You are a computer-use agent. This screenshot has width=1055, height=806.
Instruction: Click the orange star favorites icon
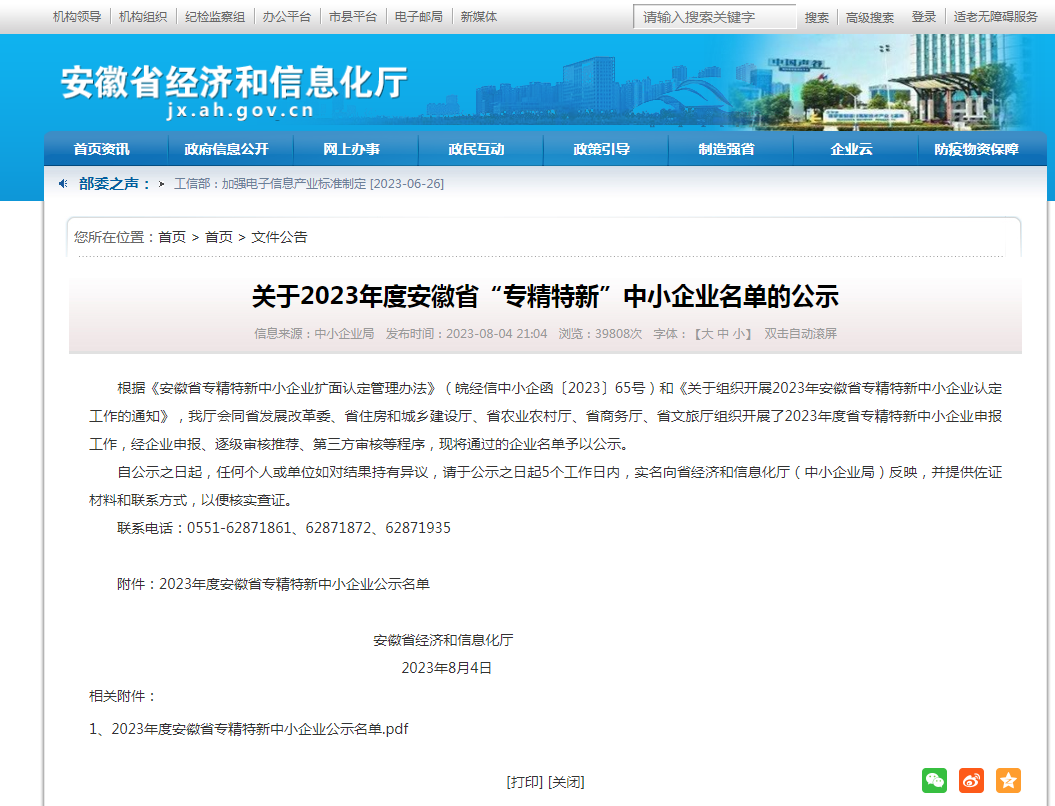(x=1008, y=780)
